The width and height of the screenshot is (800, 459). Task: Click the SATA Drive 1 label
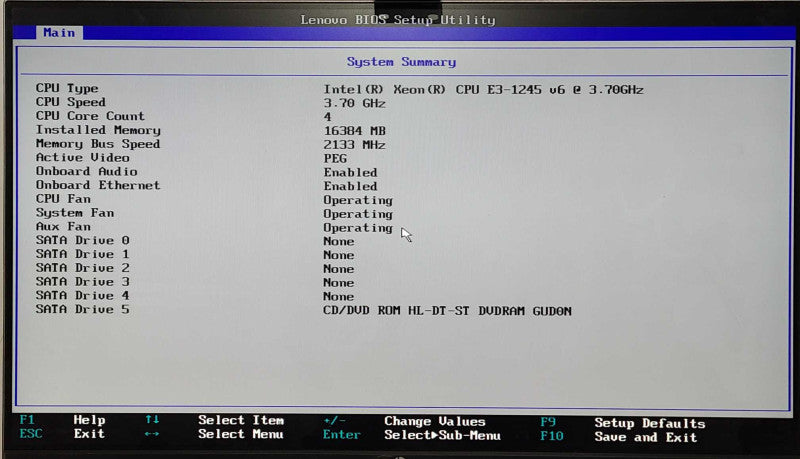tap(83, 254)
